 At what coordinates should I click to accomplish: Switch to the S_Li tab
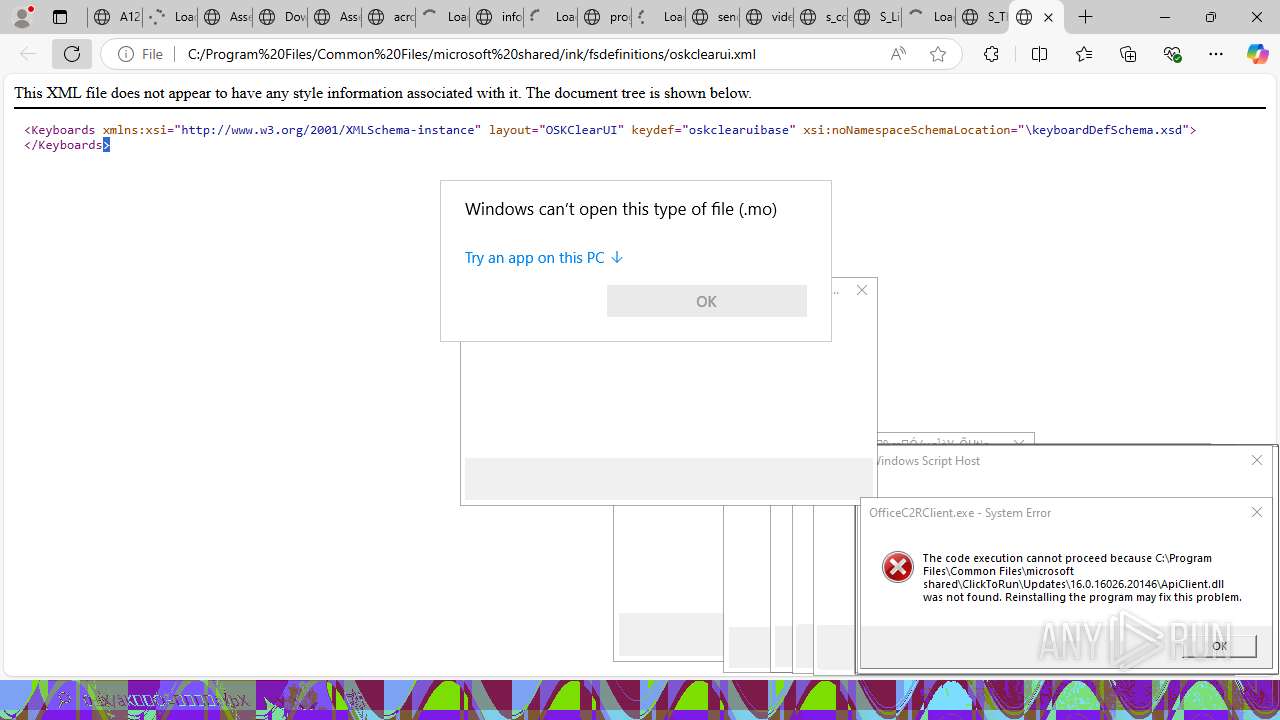(875, 17)
